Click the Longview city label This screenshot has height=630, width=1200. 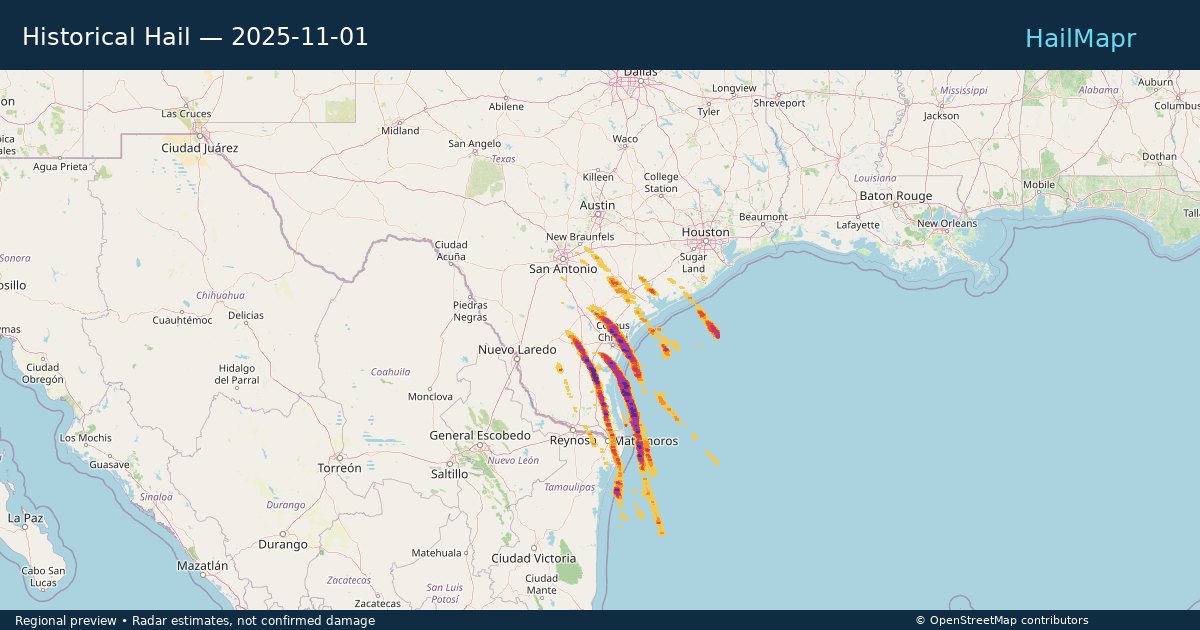pyautogui.click(x=734, y=88)
